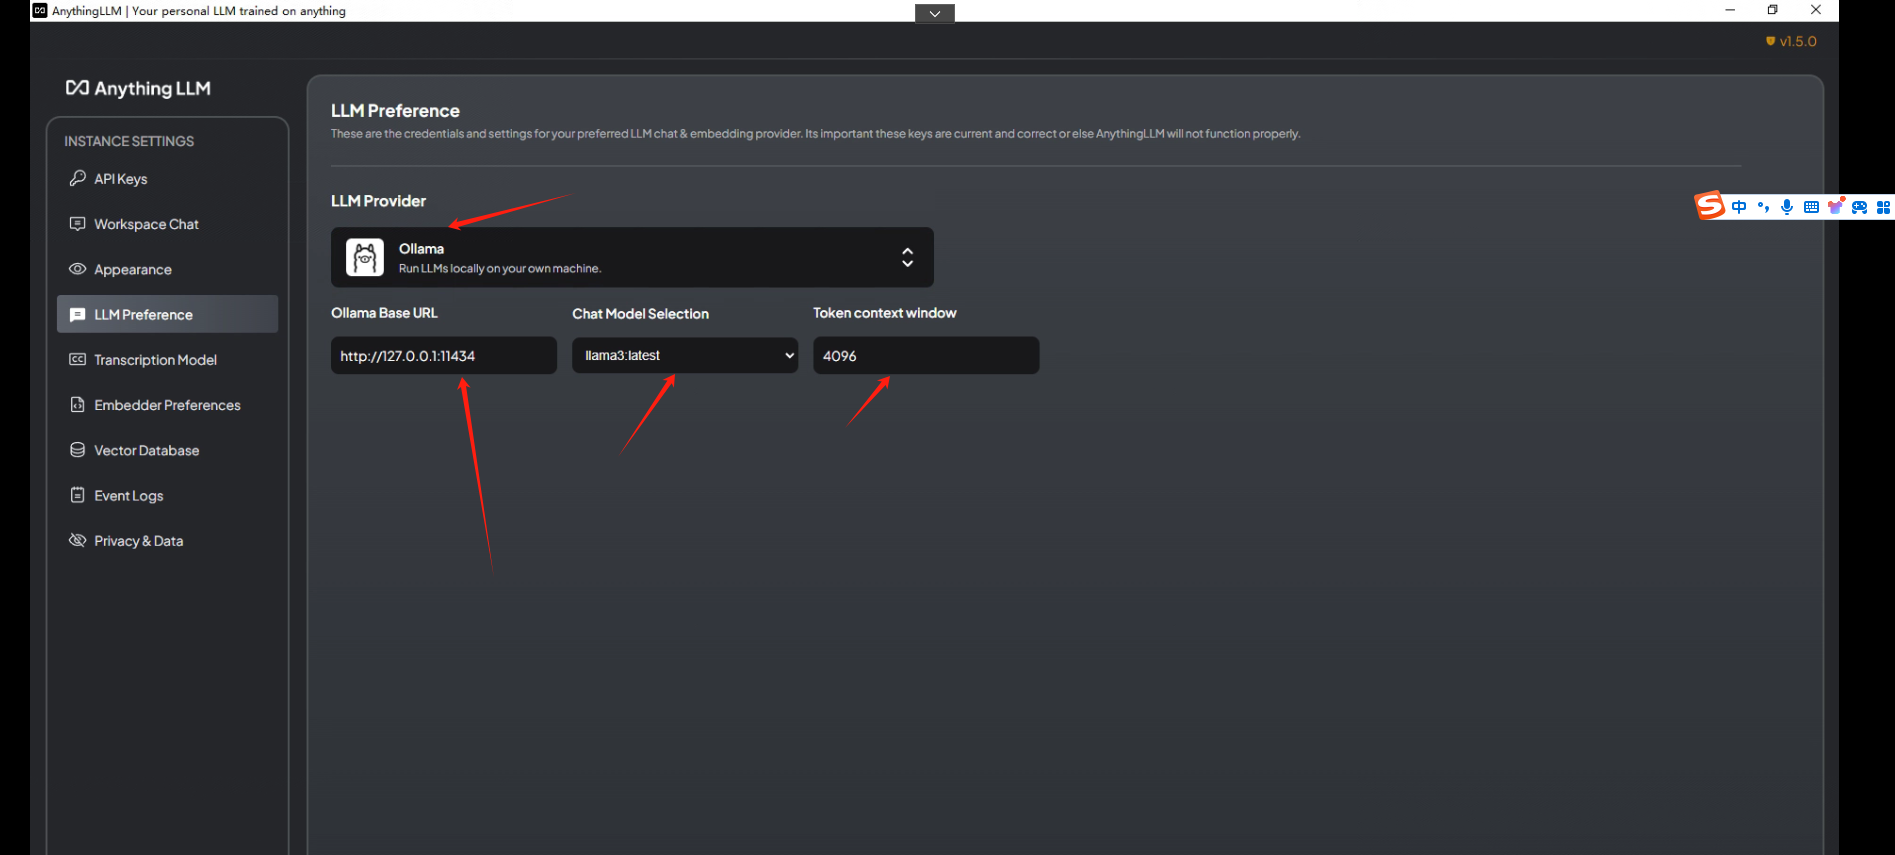1895x855 pixels.
Task: Open the API Keys settings
Action: tap(167, 179)
